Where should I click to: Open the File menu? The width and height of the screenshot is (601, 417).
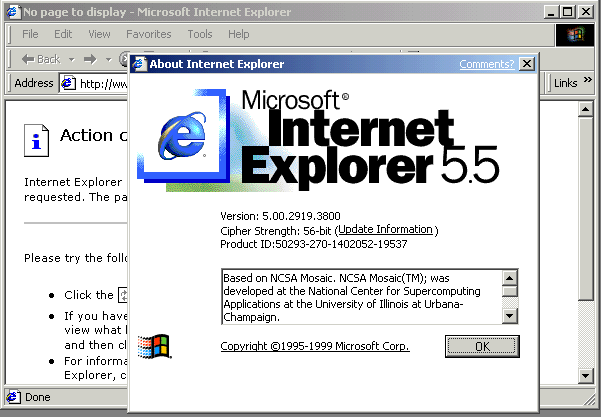coord(30,34)
